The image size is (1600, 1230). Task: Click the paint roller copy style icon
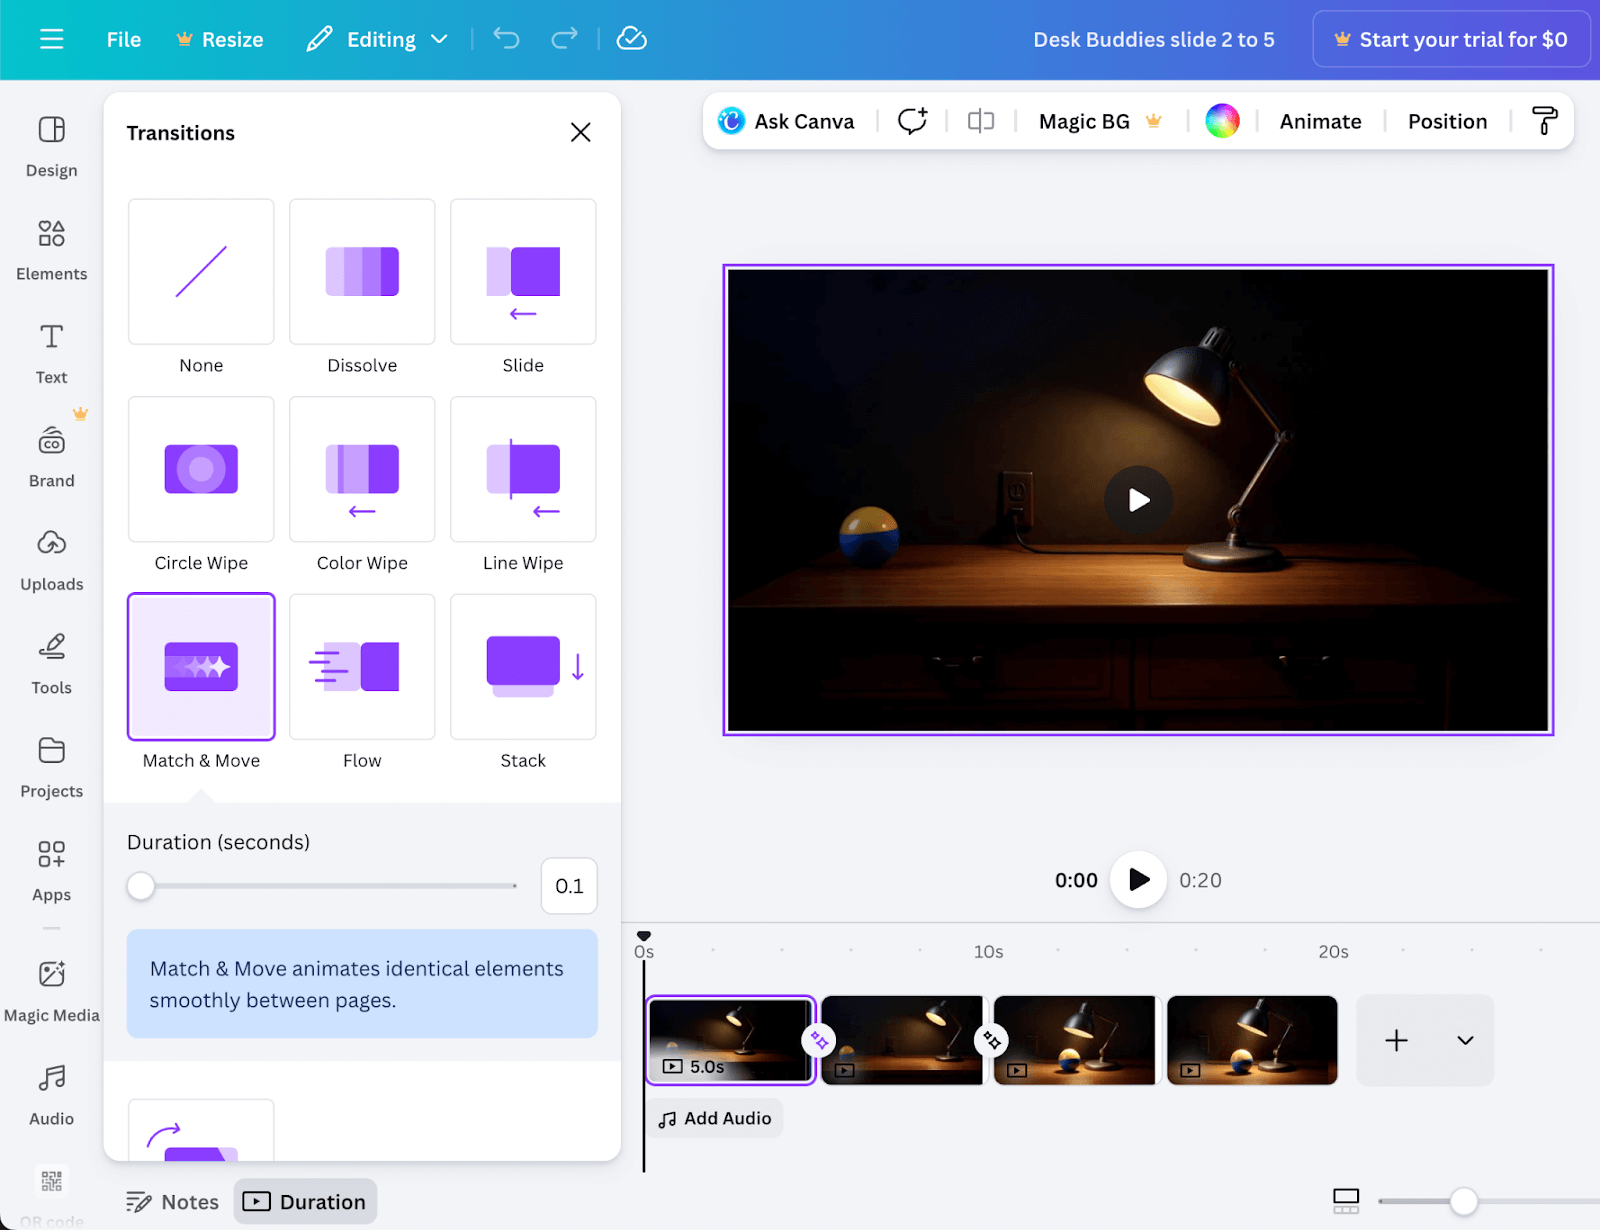[x=1544, y=121]
